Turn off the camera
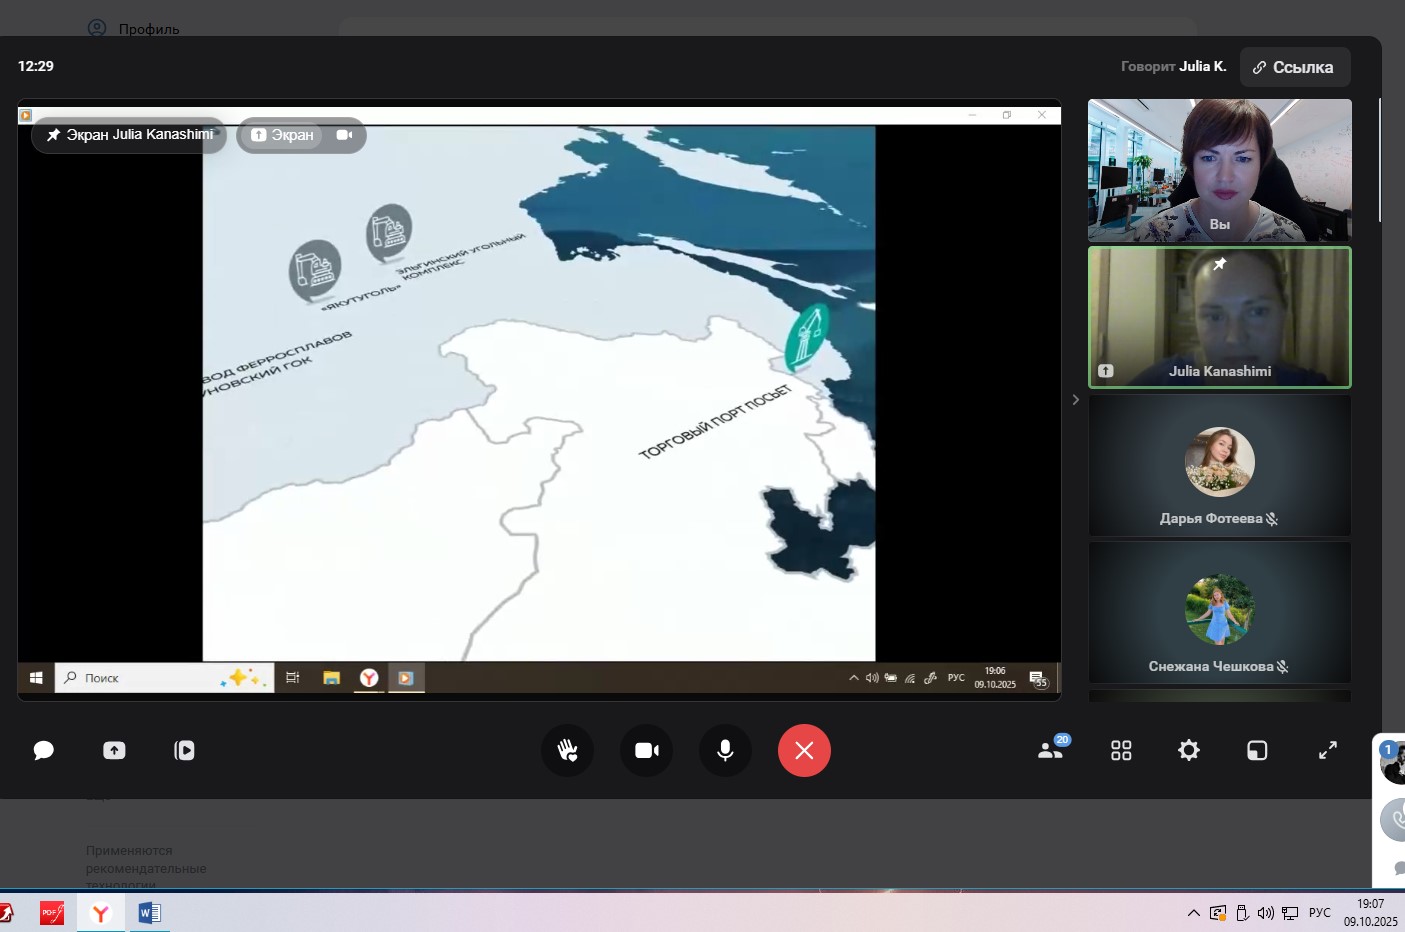 [x=646, y=750]
